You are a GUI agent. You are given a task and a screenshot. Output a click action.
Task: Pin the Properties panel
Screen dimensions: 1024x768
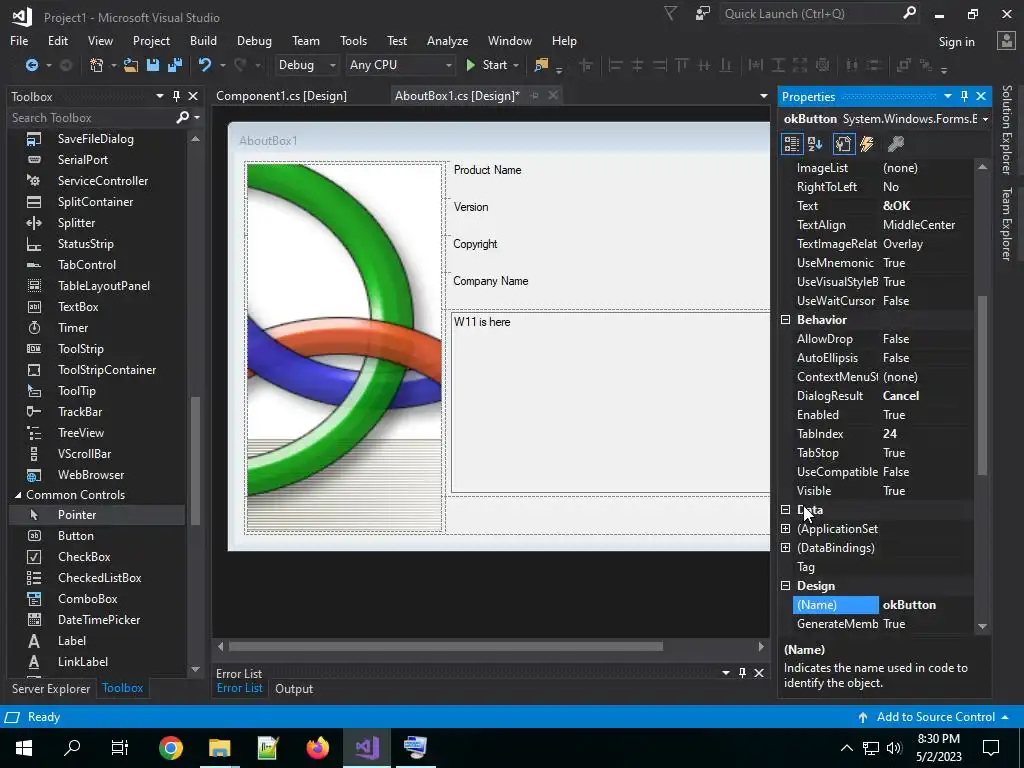[964, 96]
